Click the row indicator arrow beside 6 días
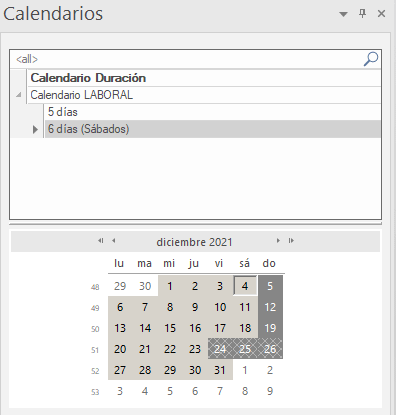Viewport: 396px width, 415px height. [x=35, y=129]
